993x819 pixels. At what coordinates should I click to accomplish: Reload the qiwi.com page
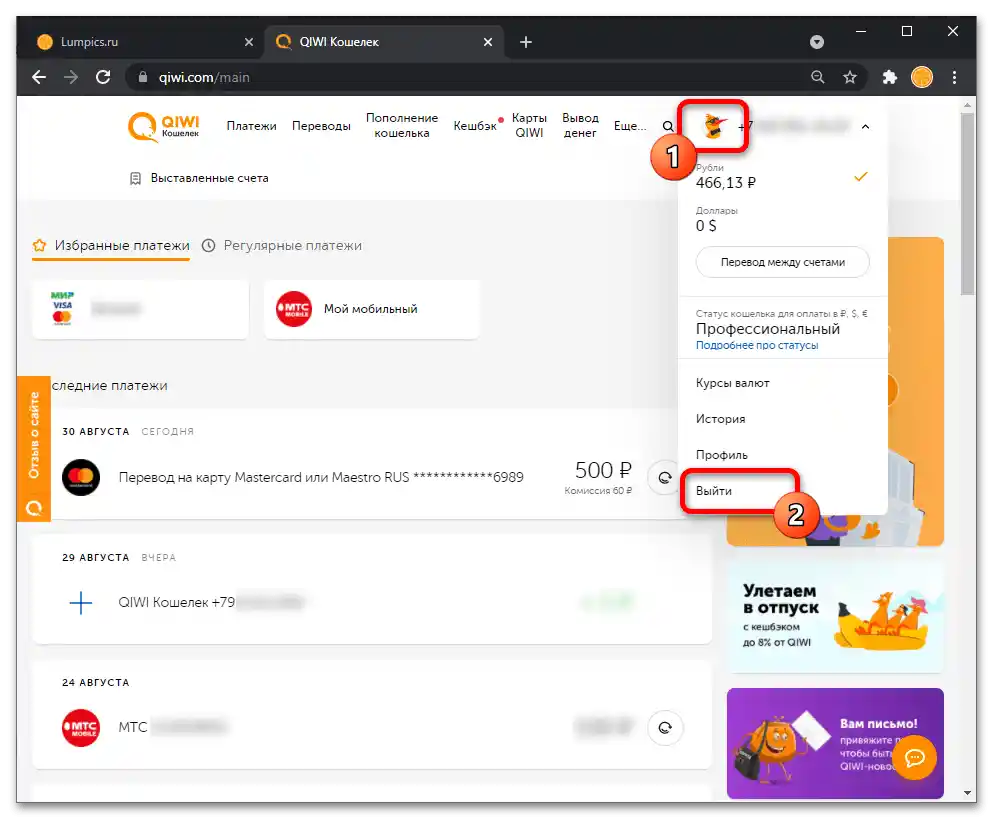coord(103,77)
